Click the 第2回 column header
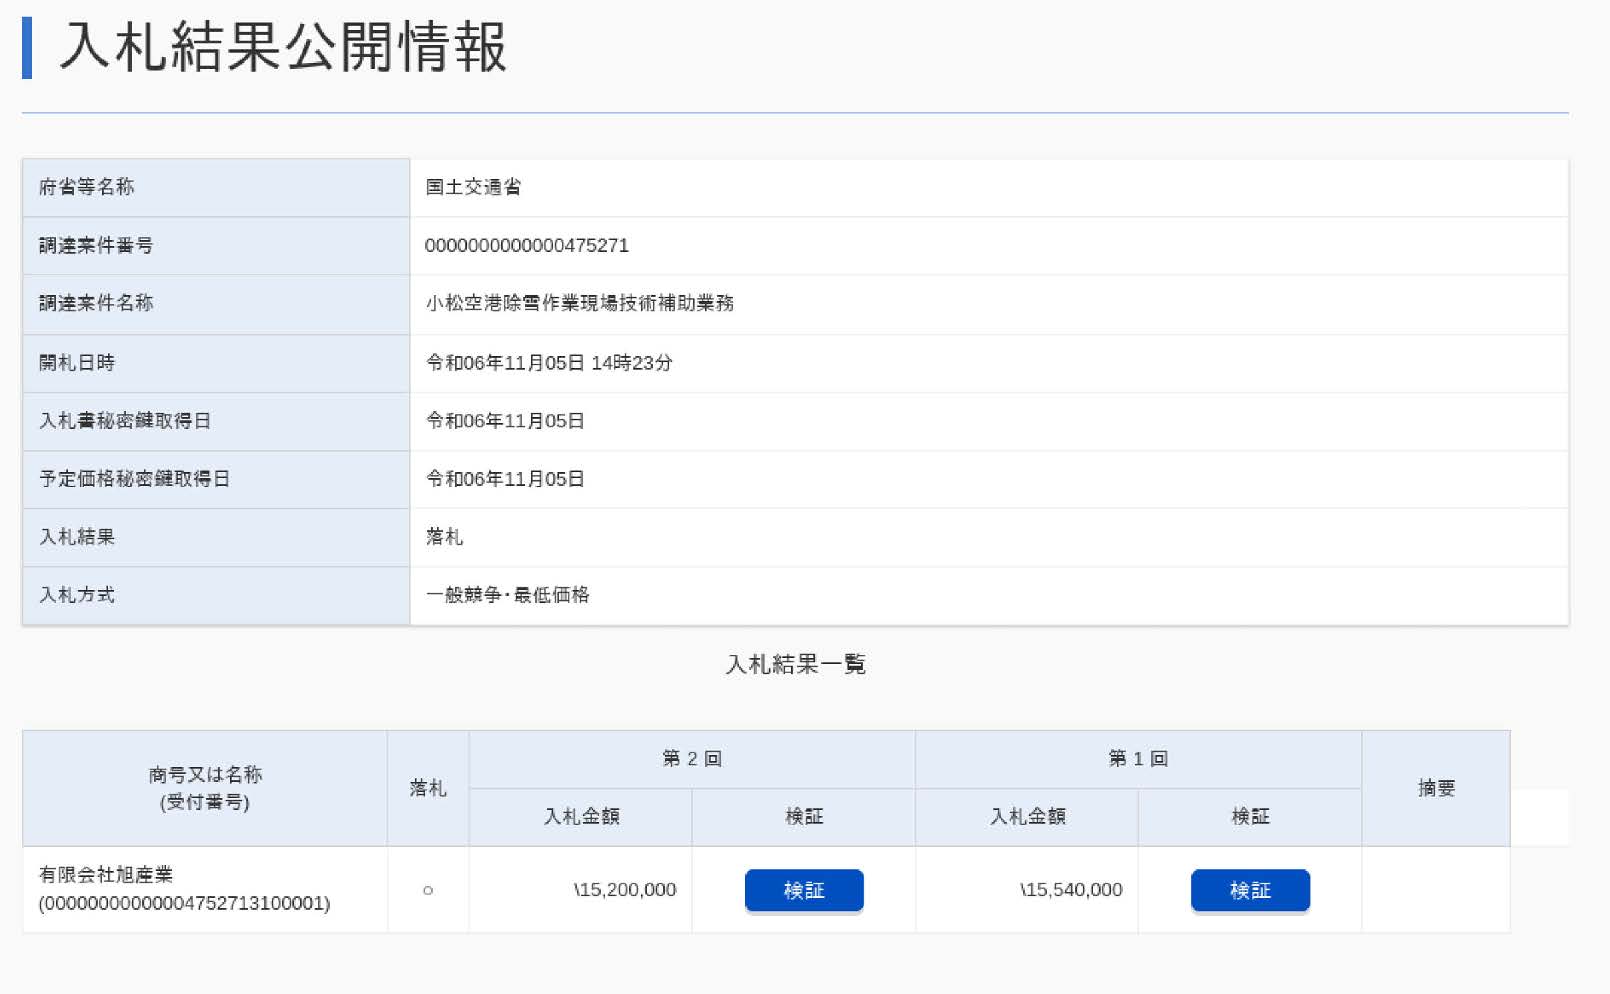This screenshot has width=1610, height=994. (x=691, y=758)
